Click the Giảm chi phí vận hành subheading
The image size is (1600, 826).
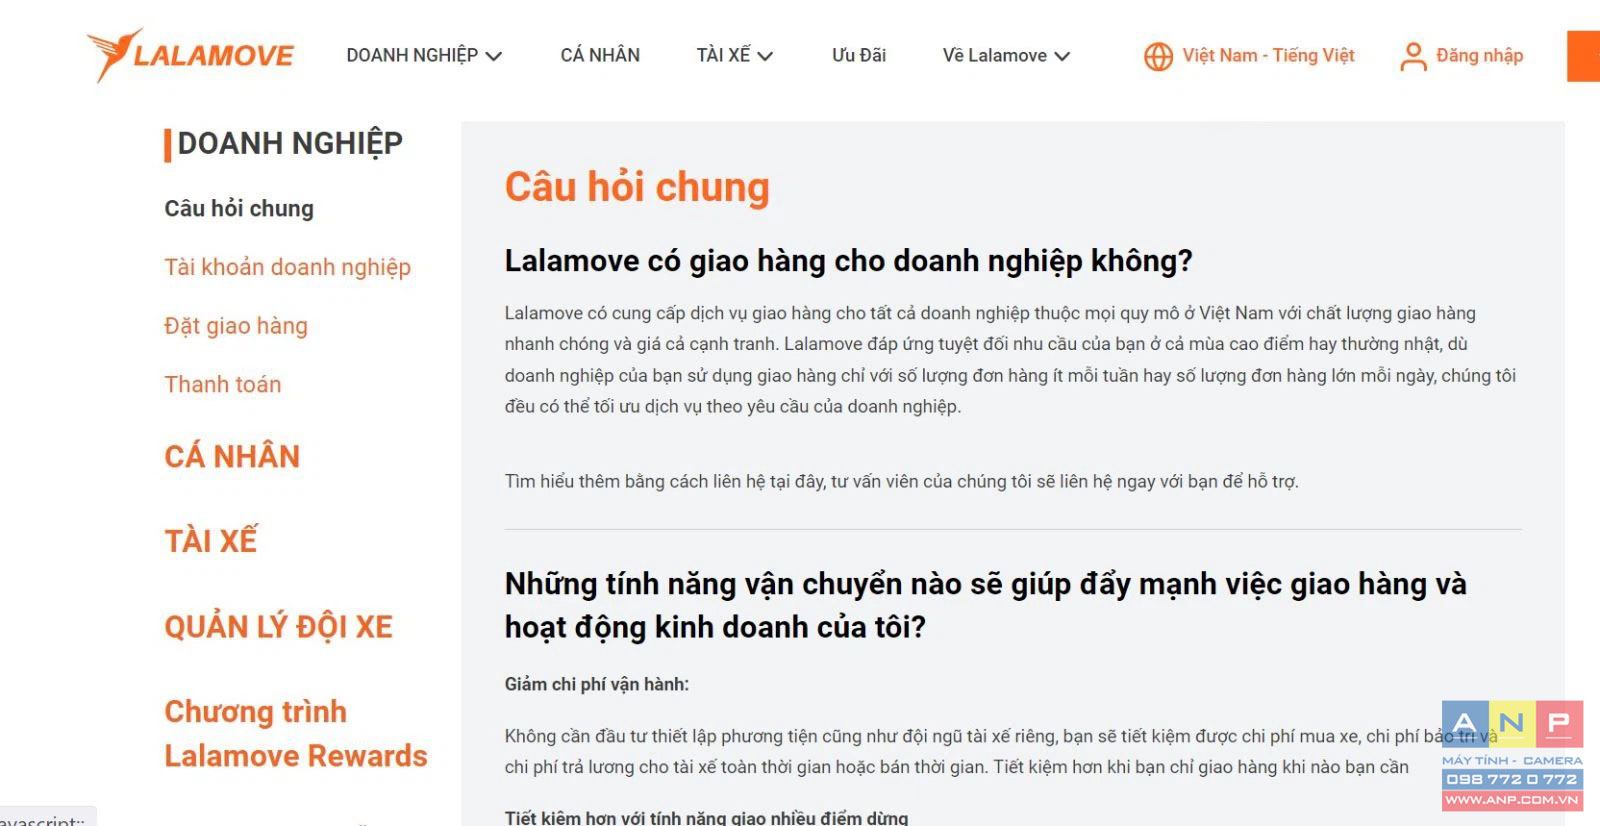click(597, 684)
